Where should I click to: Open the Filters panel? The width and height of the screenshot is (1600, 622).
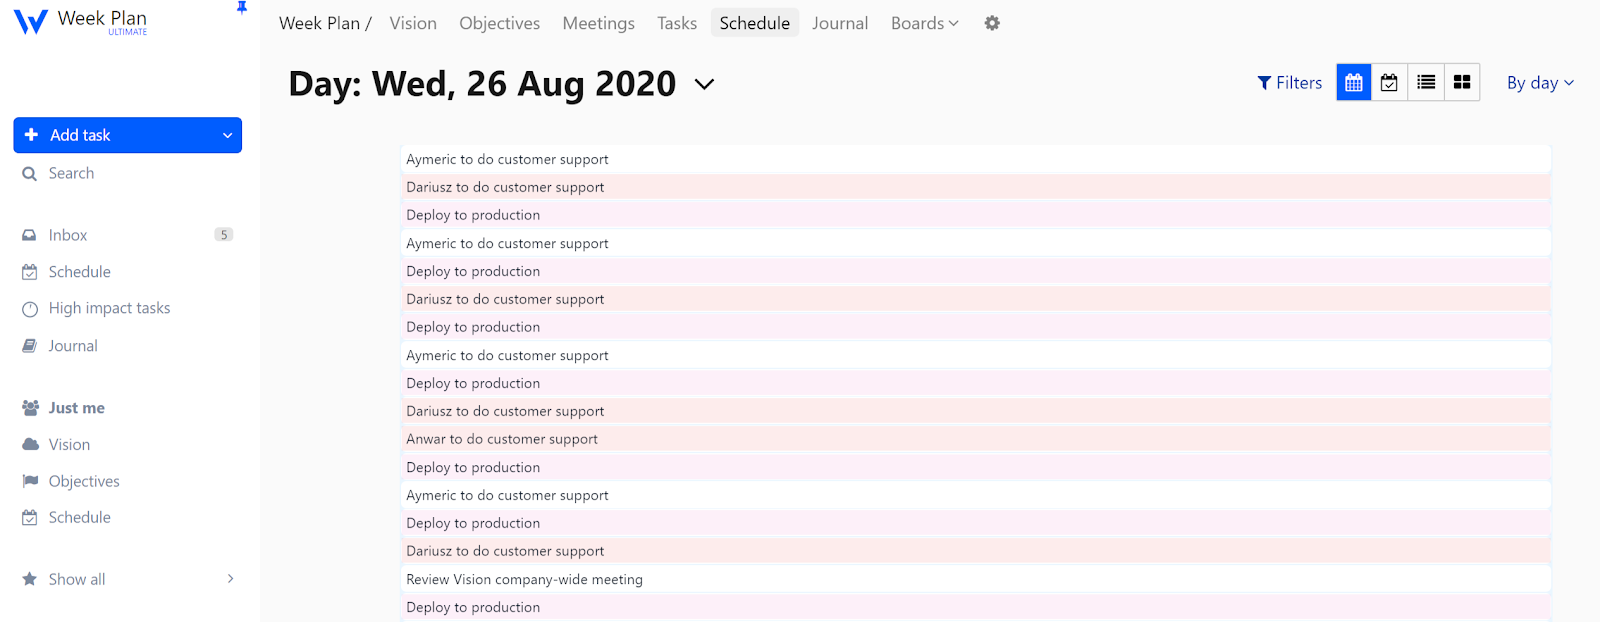[x=1289, y=83]
